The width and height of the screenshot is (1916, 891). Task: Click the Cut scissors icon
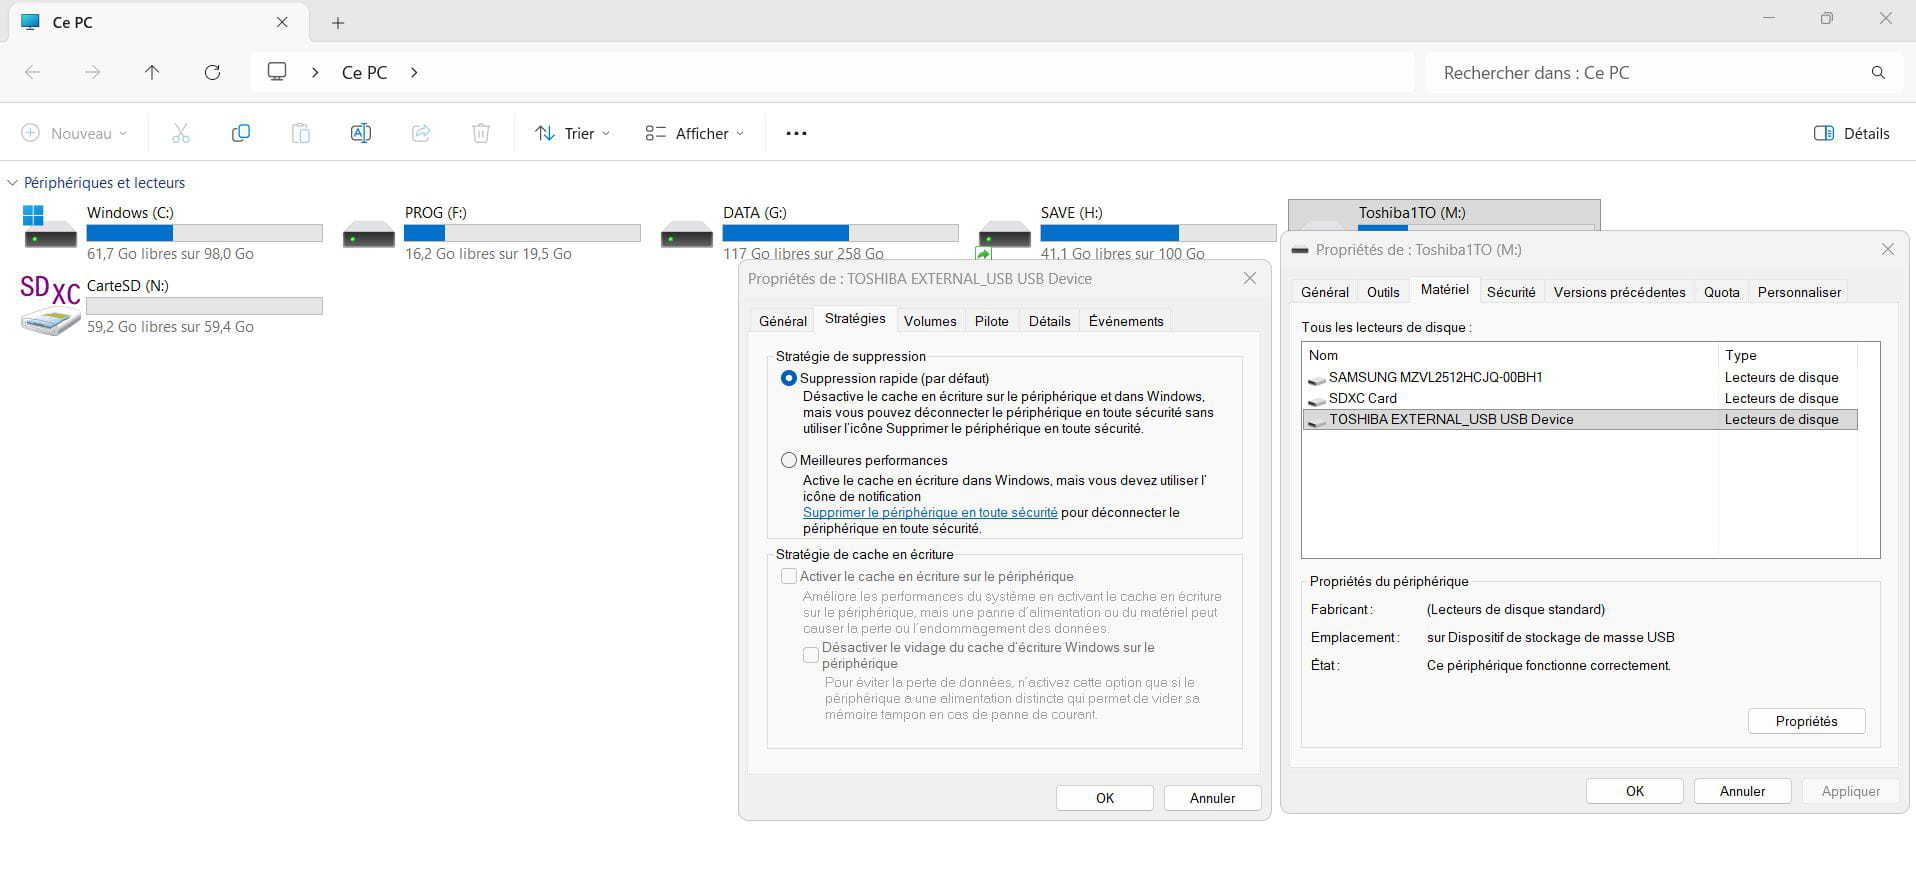(181, 133)
